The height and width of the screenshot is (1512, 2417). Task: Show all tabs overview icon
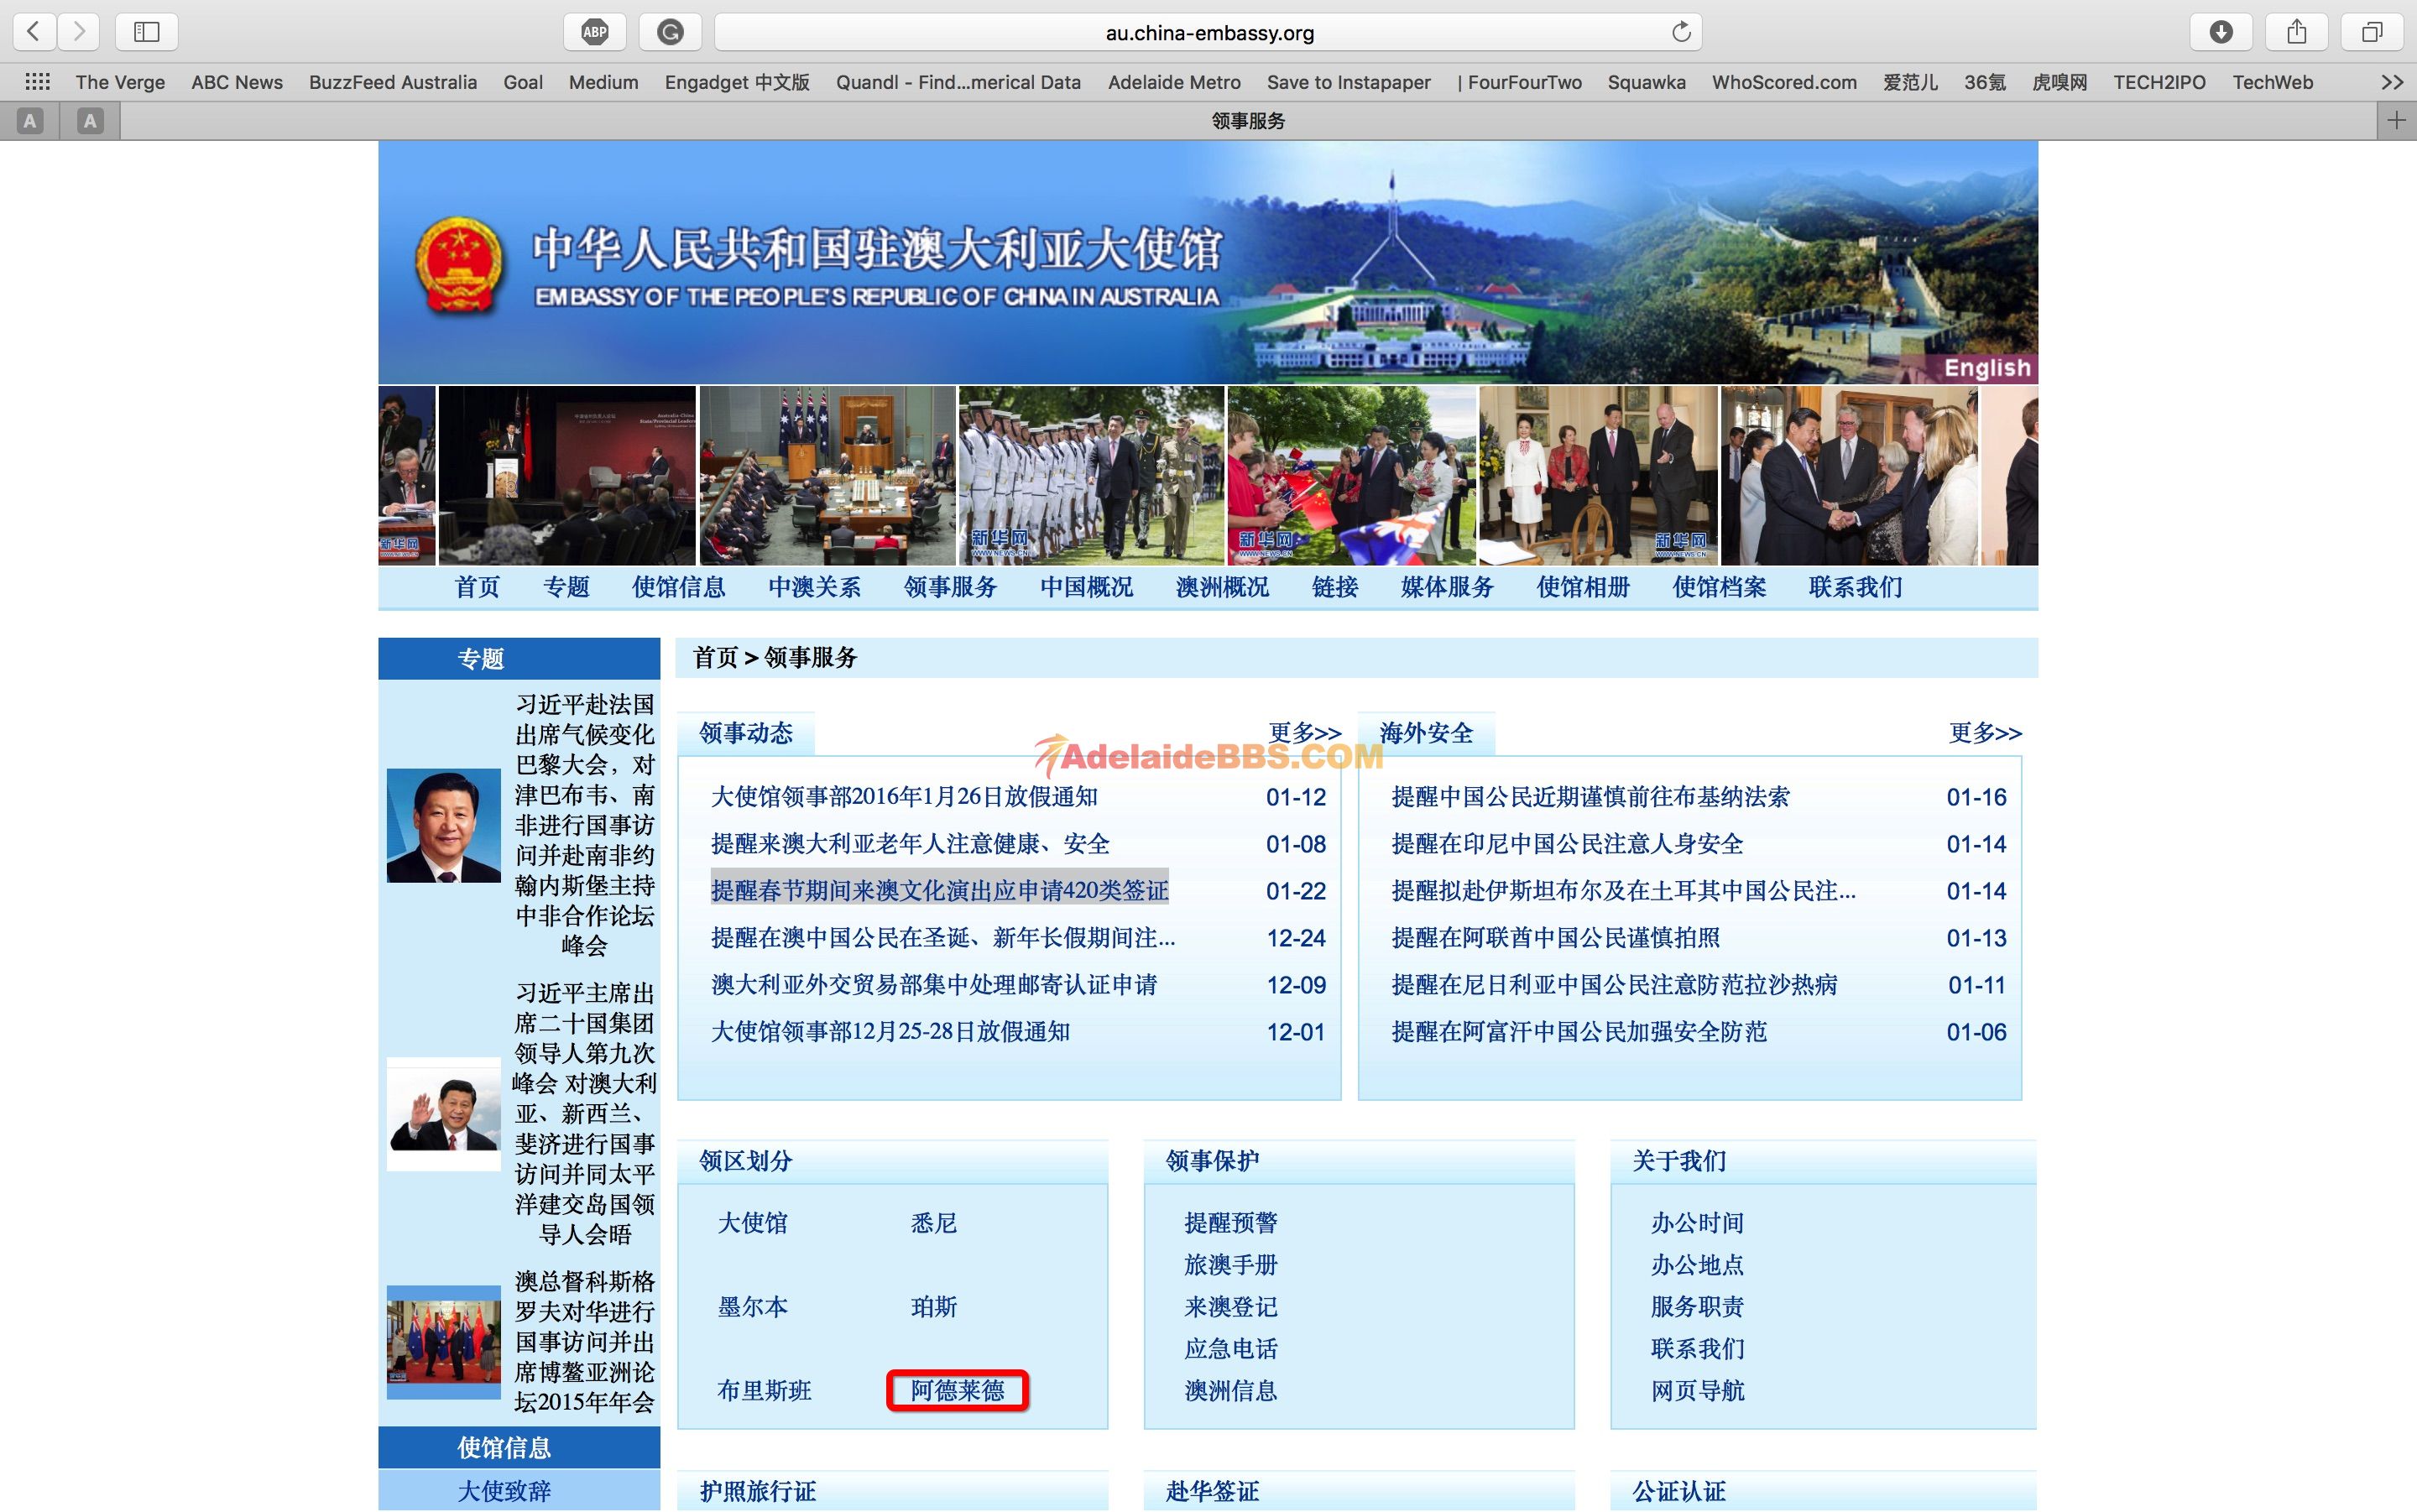2372,32
